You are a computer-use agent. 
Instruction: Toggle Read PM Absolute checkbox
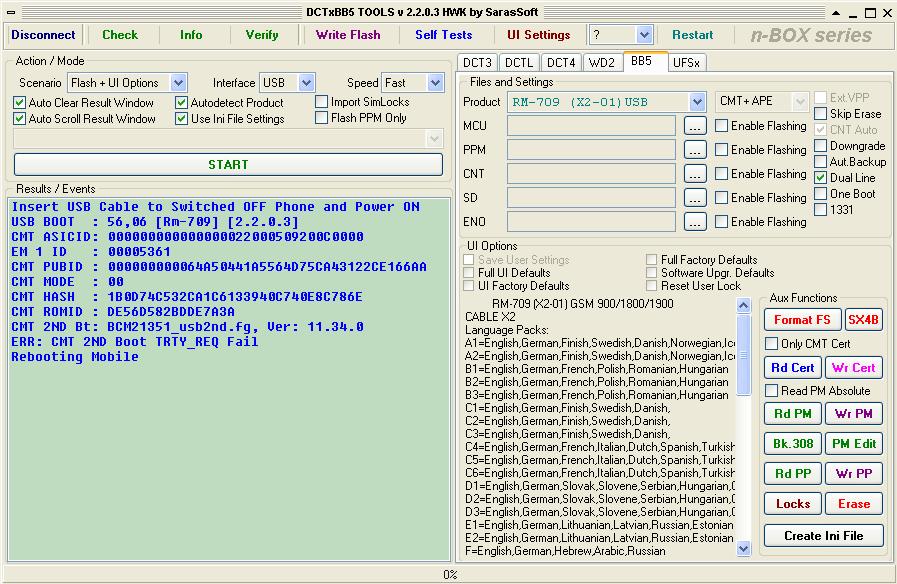coord(771,391)
